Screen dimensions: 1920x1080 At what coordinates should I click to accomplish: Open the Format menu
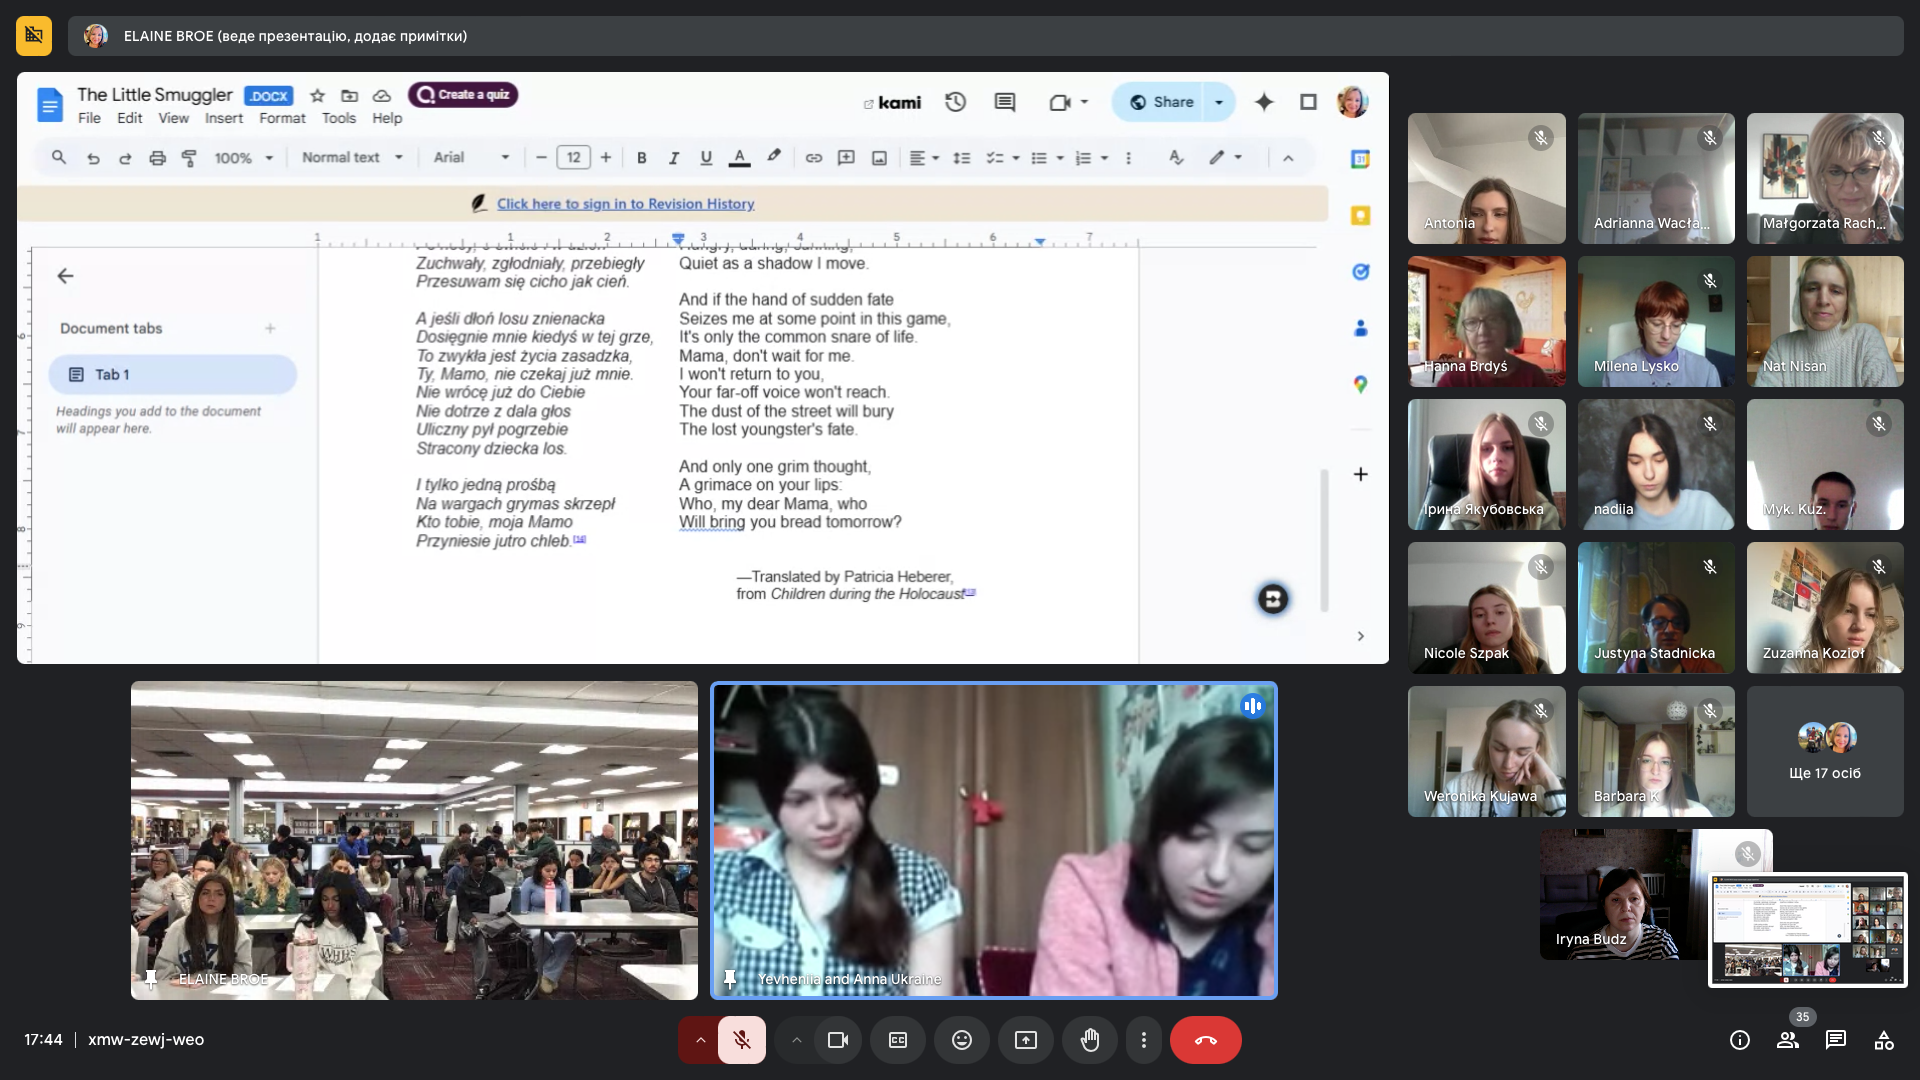[x=282, y=118]
